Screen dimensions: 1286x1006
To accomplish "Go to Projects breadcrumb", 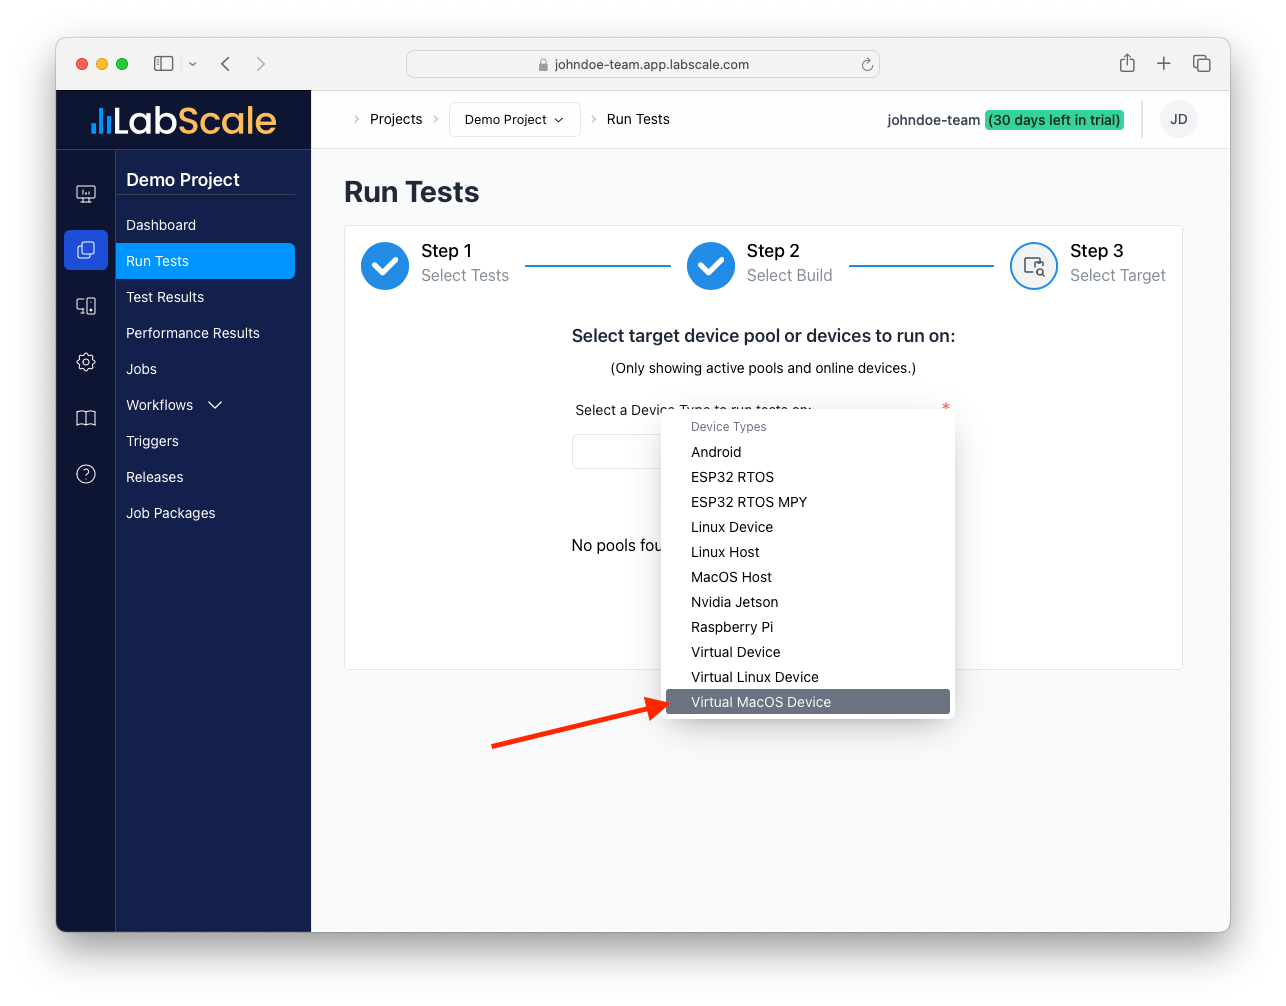I will tap(396, 119).
